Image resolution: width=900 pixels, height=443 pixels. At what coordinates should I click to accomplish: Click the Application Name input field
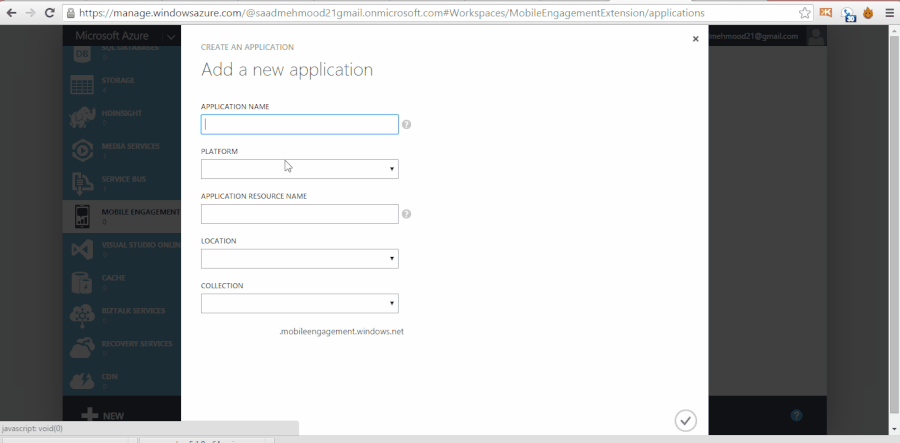coord(299,125)
